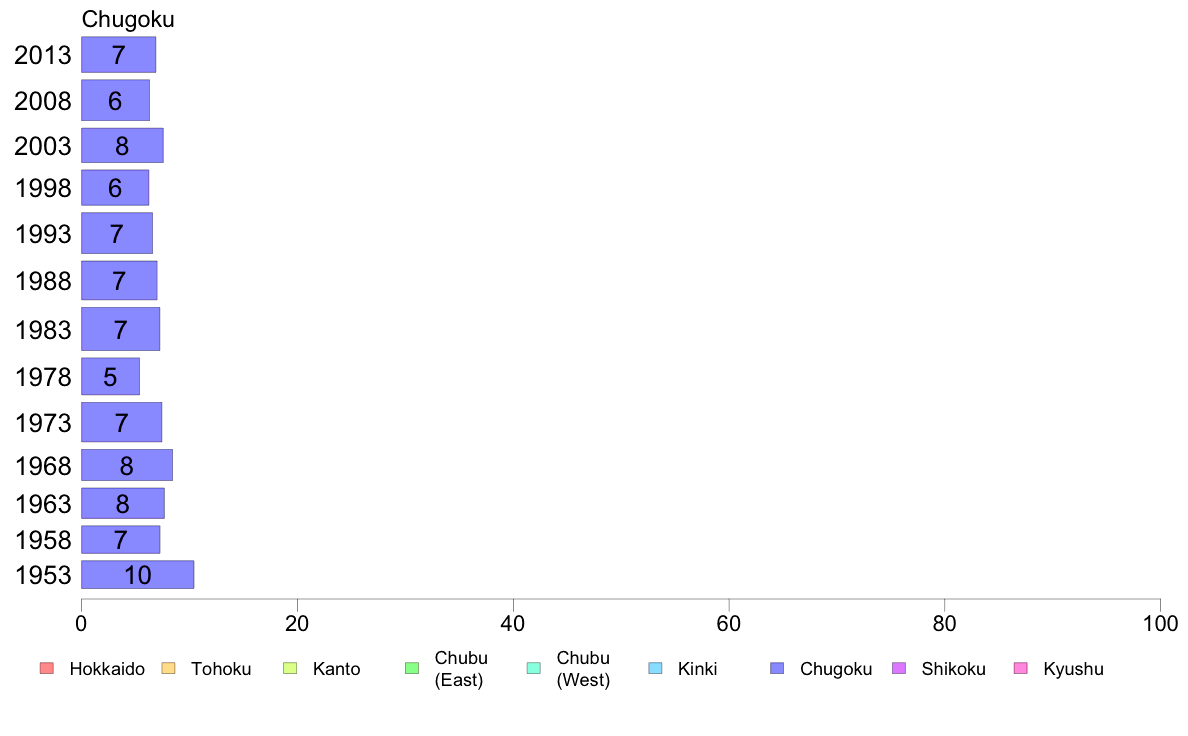
Task: Select the 2003 bar showing 8
Action: [122, 146]
